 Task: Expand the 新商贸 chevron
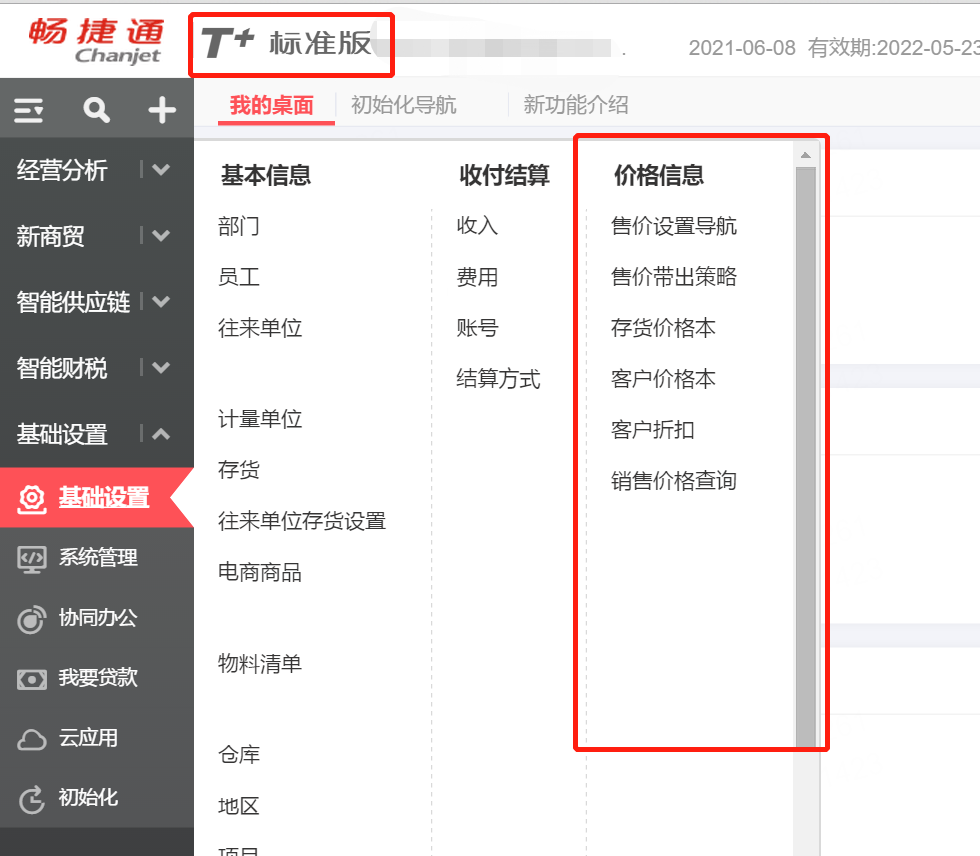pos(161,236)
